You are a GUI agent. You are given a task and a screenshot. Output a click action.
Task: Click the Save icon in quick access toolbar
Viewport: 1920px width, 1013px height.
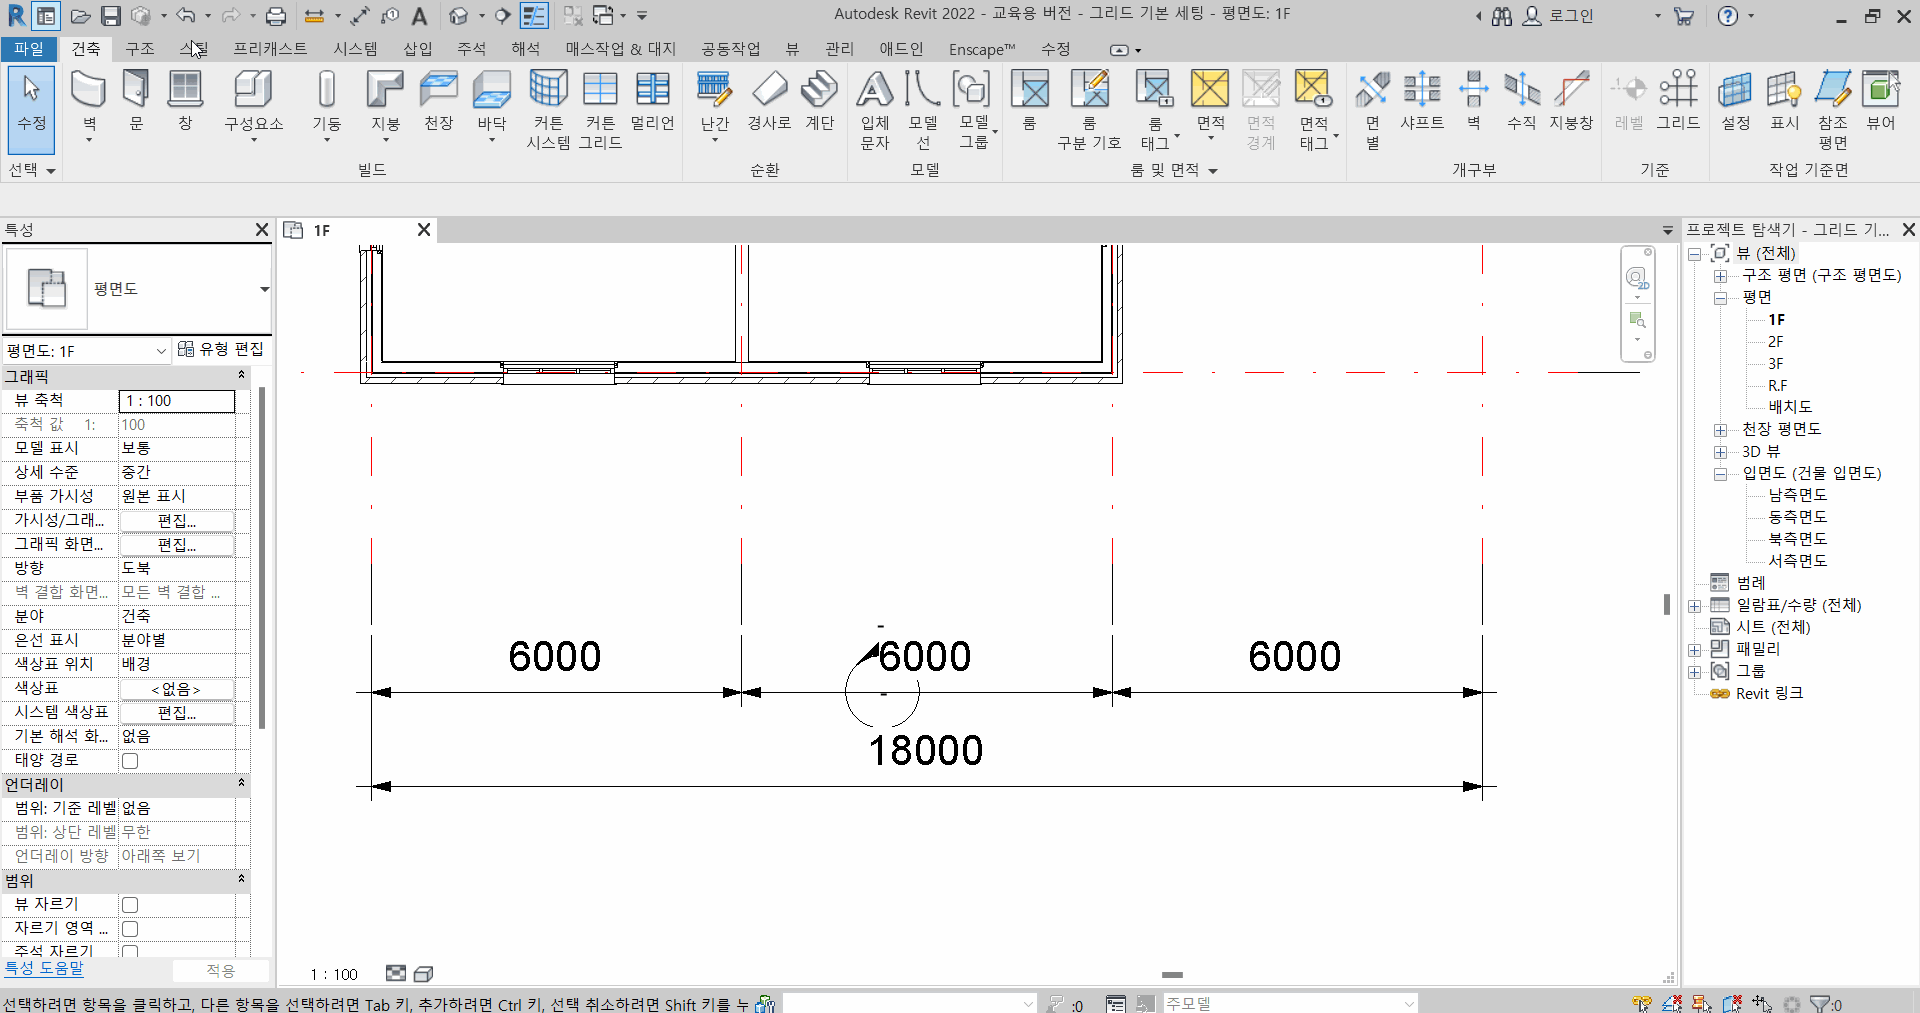111,16
